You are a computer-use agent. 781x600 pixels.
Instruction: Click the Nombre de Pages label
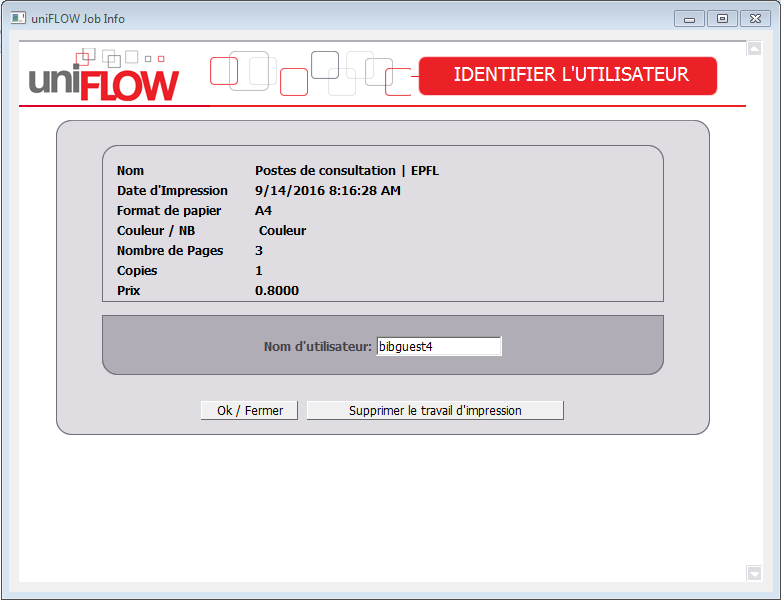pos(170,251)
